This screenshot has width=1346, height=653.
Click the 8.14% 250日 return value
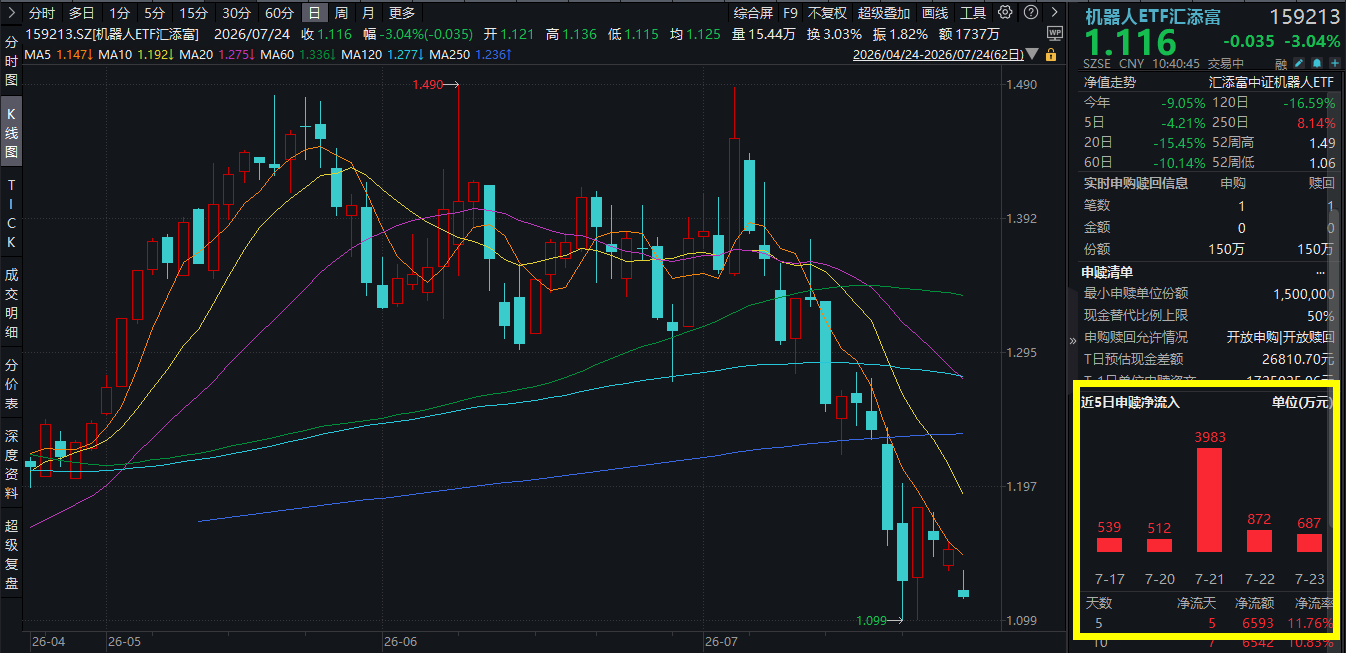click(x=1315, y=123)
